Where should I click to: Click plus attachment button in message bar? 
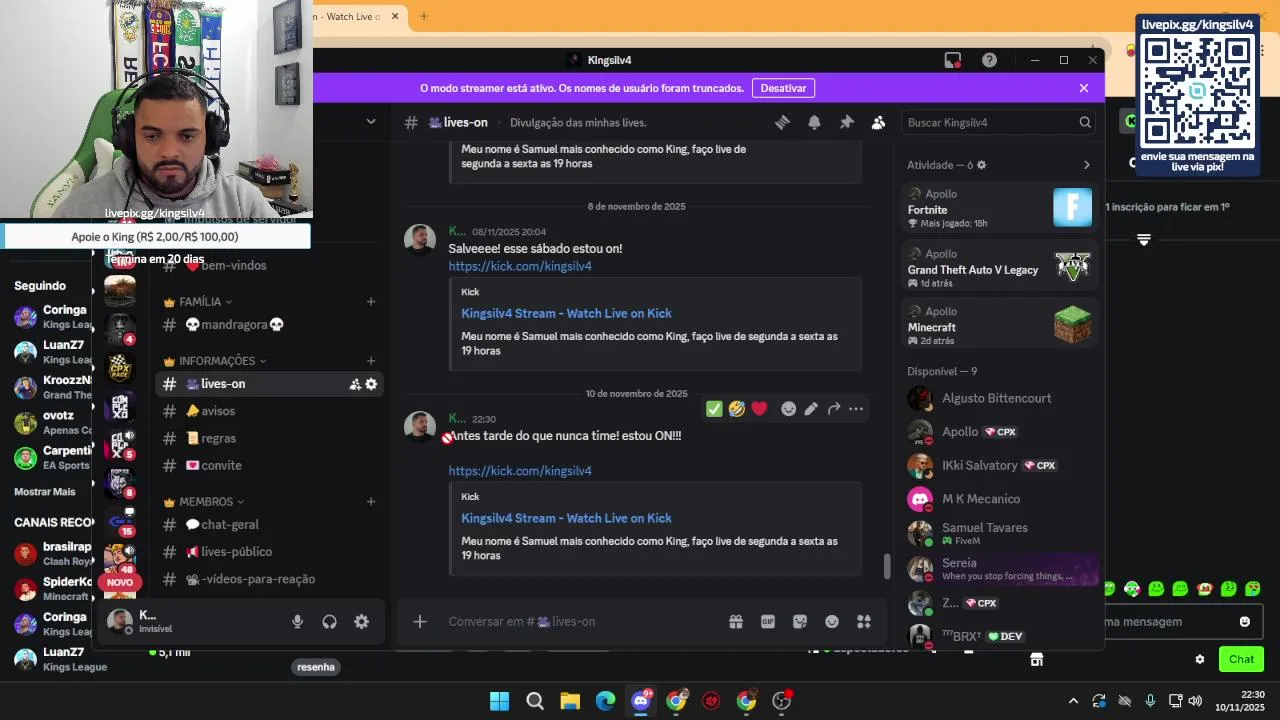420,622
